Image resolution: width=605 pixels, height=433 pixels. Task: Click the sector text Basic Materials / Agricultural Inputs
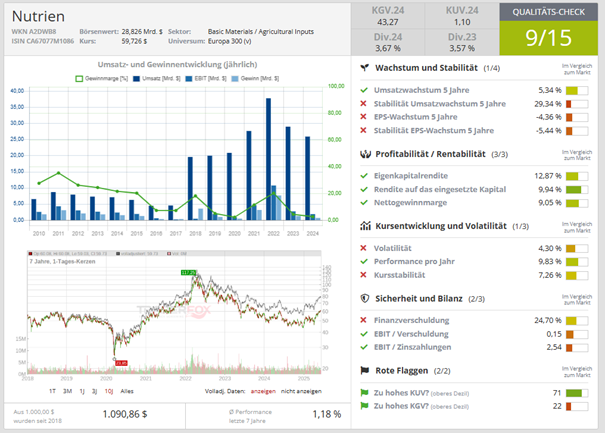pos(261,32)
